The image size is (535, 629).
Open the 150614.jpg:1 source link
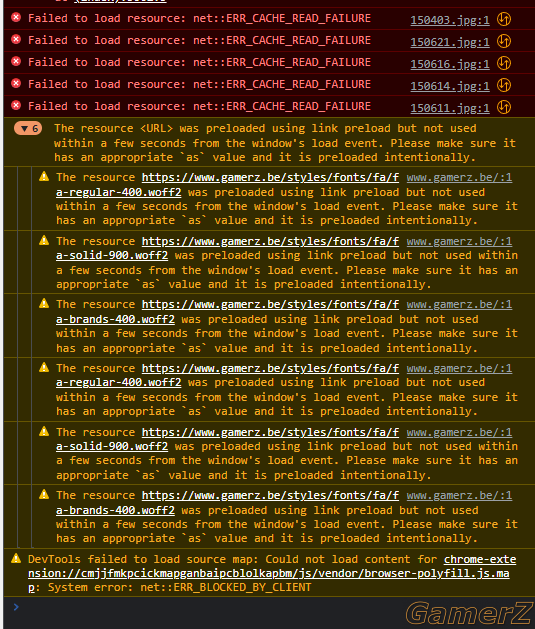pos(450,86)
